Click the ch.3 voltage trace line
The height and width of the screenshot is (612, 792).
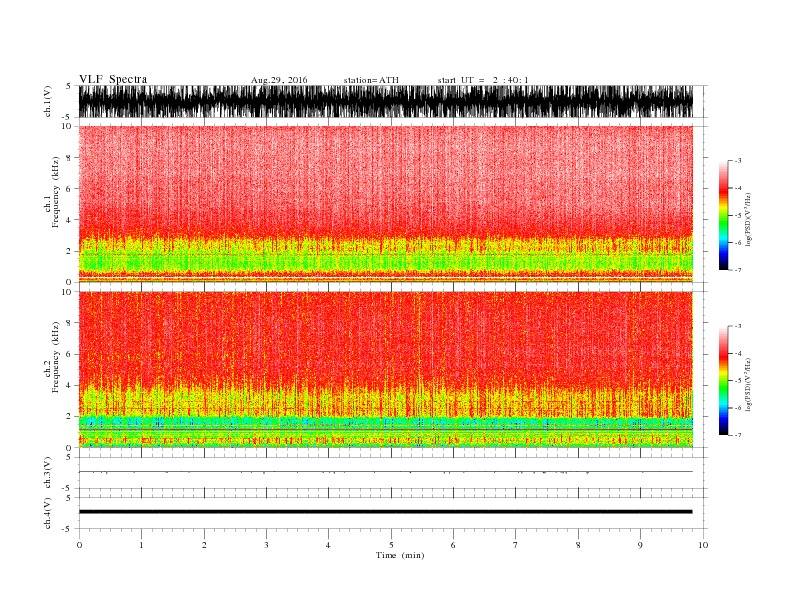[x=386, y=472]
